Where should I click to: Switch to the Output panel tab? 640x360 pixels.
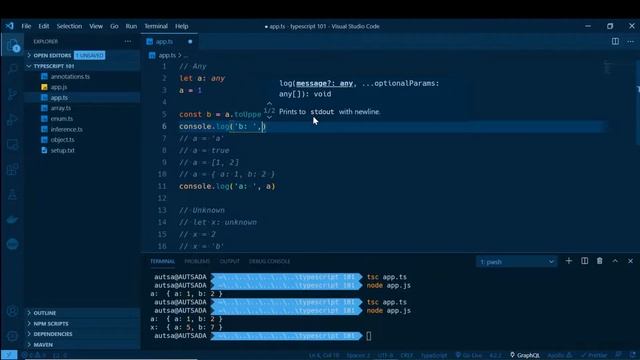pyautogui.click(x=229, y=261)
